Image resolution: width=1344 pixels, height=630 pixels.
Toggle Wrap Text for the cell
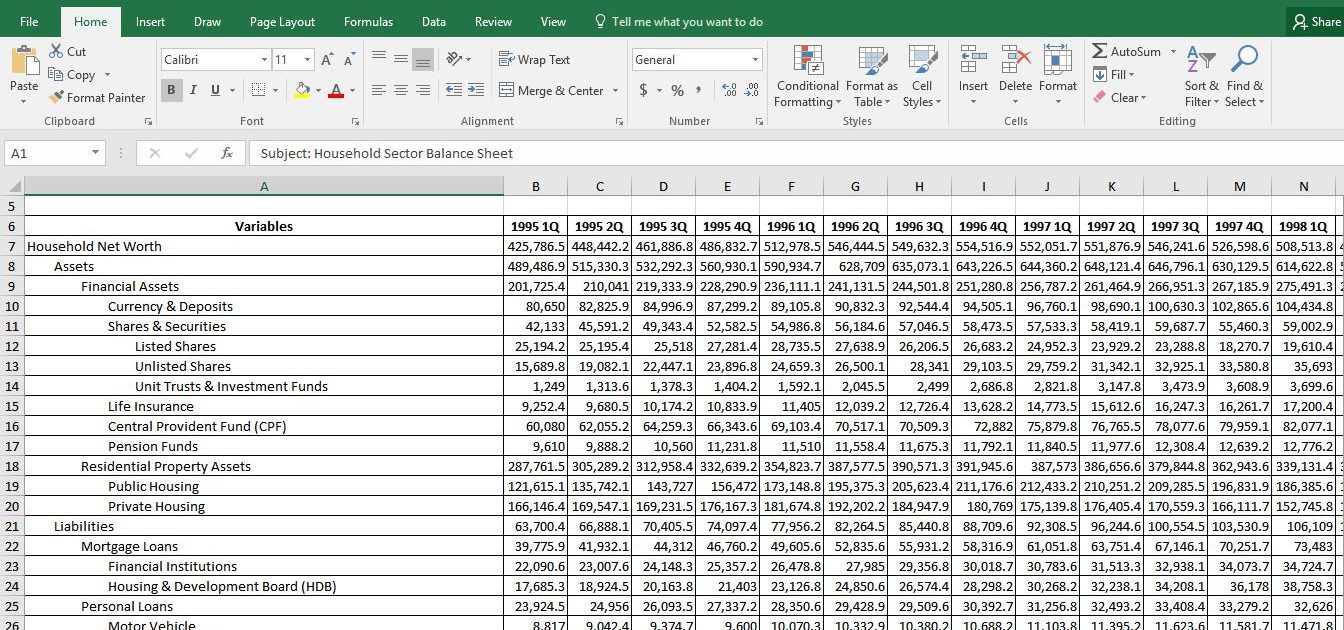(x=534, y=60)
